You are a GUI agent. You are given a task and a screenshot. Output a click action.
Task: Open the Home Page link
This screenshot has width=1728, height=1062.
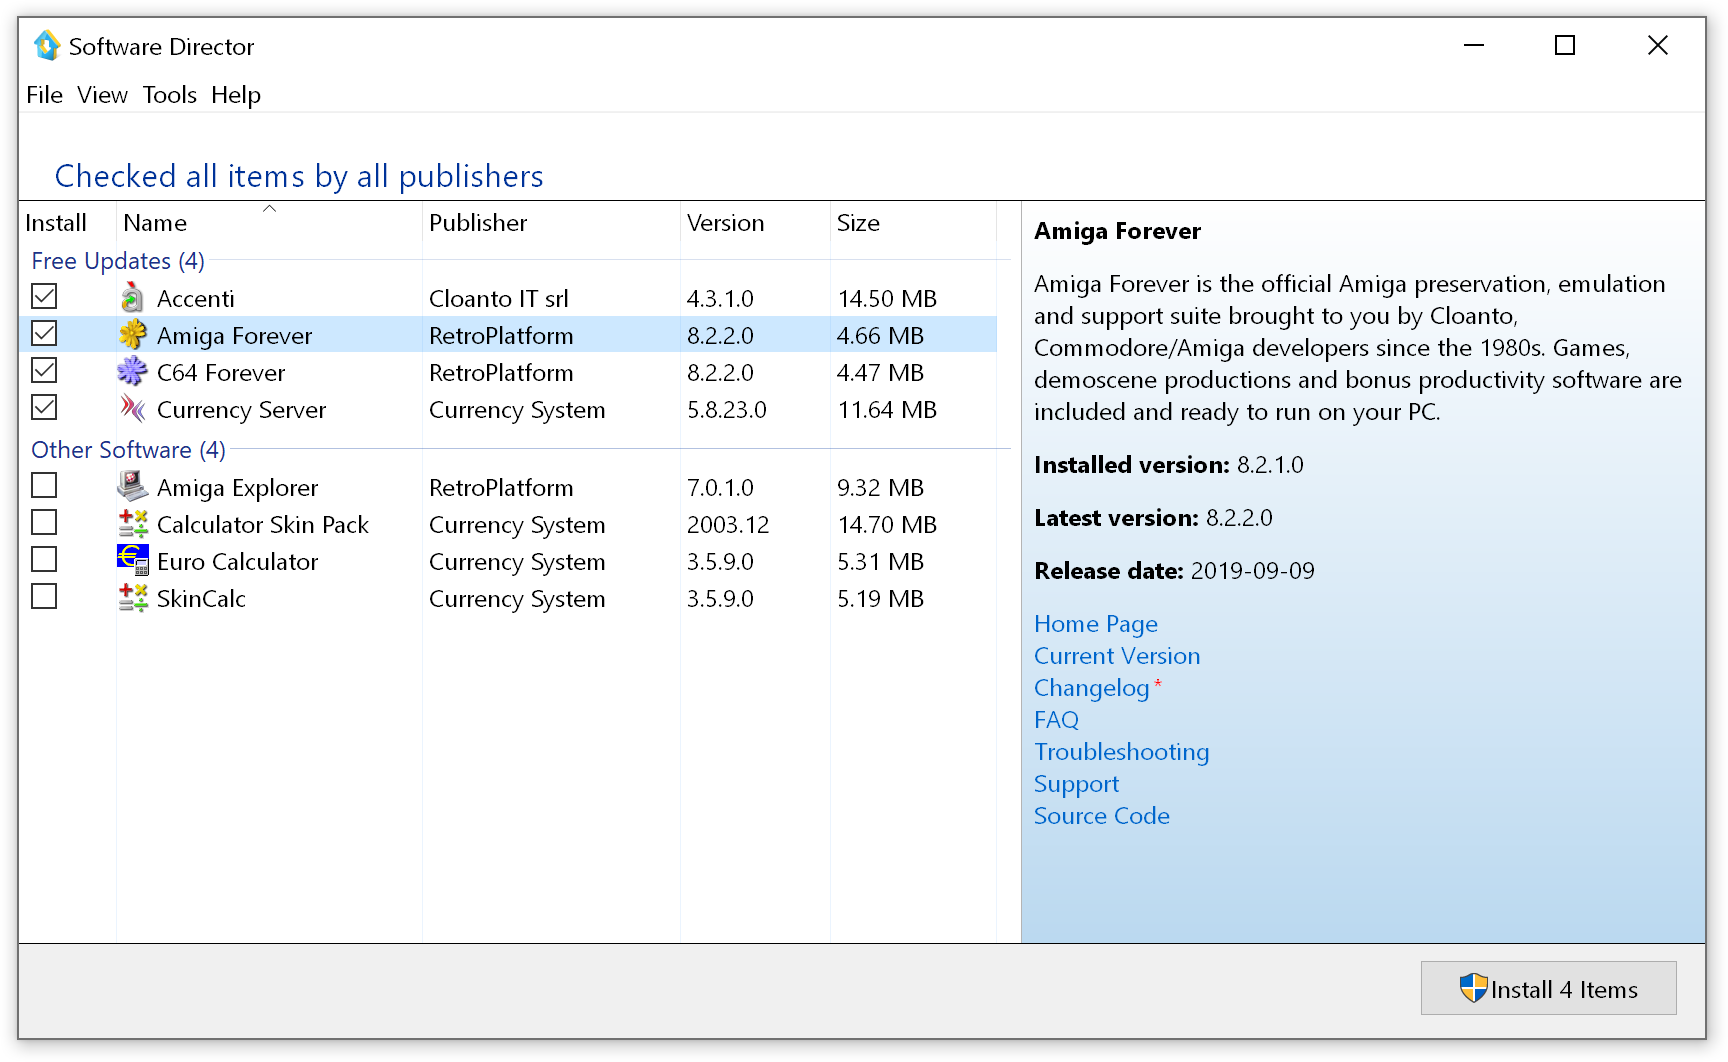[1096, 624]
